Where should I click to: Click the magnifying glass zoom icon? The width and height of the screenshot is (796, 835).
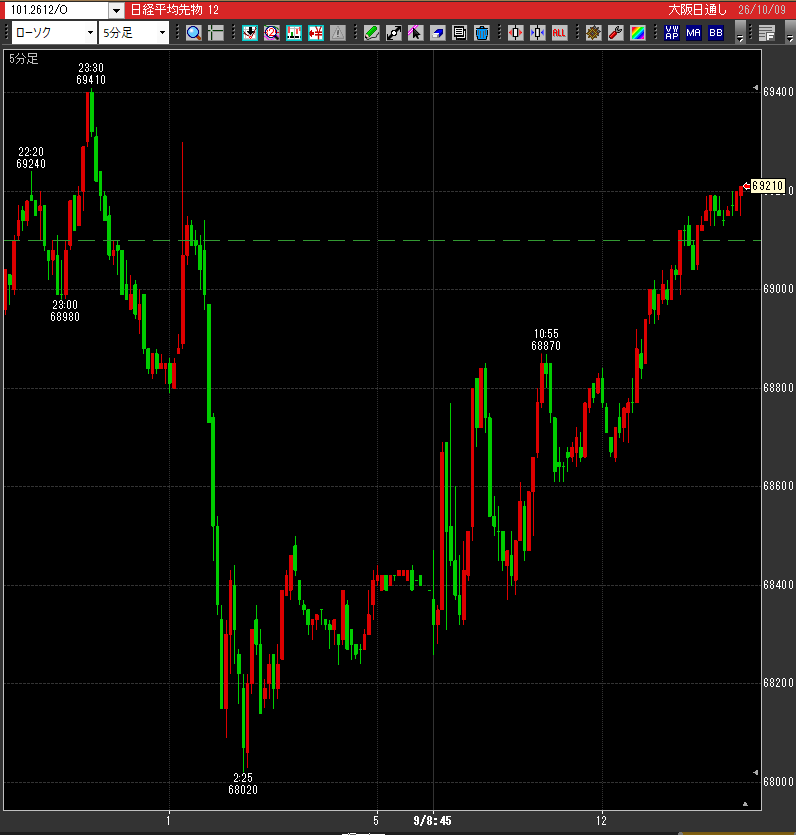tap(194, 33)
